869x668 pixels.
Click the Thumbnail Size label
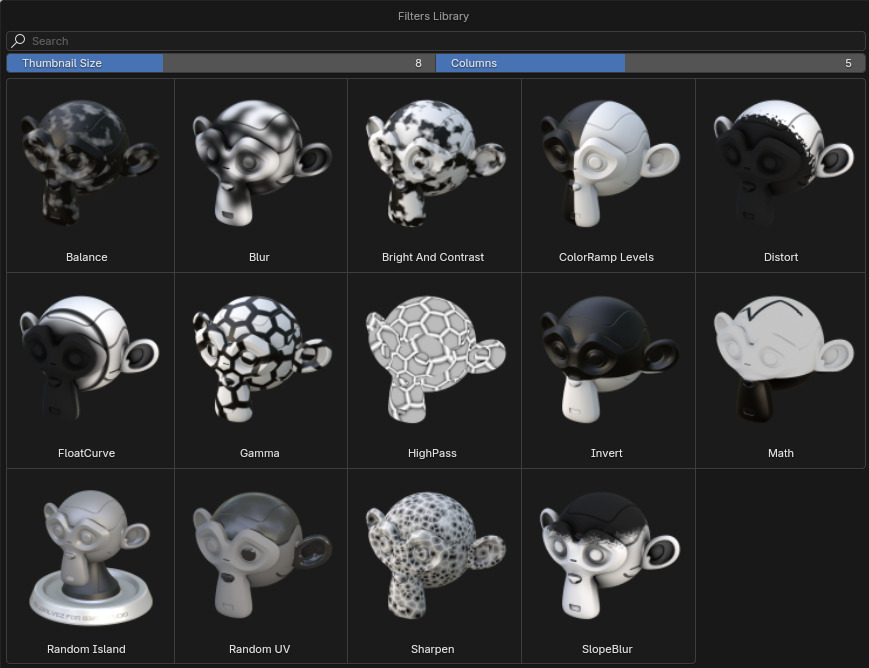tap(62, 62)
